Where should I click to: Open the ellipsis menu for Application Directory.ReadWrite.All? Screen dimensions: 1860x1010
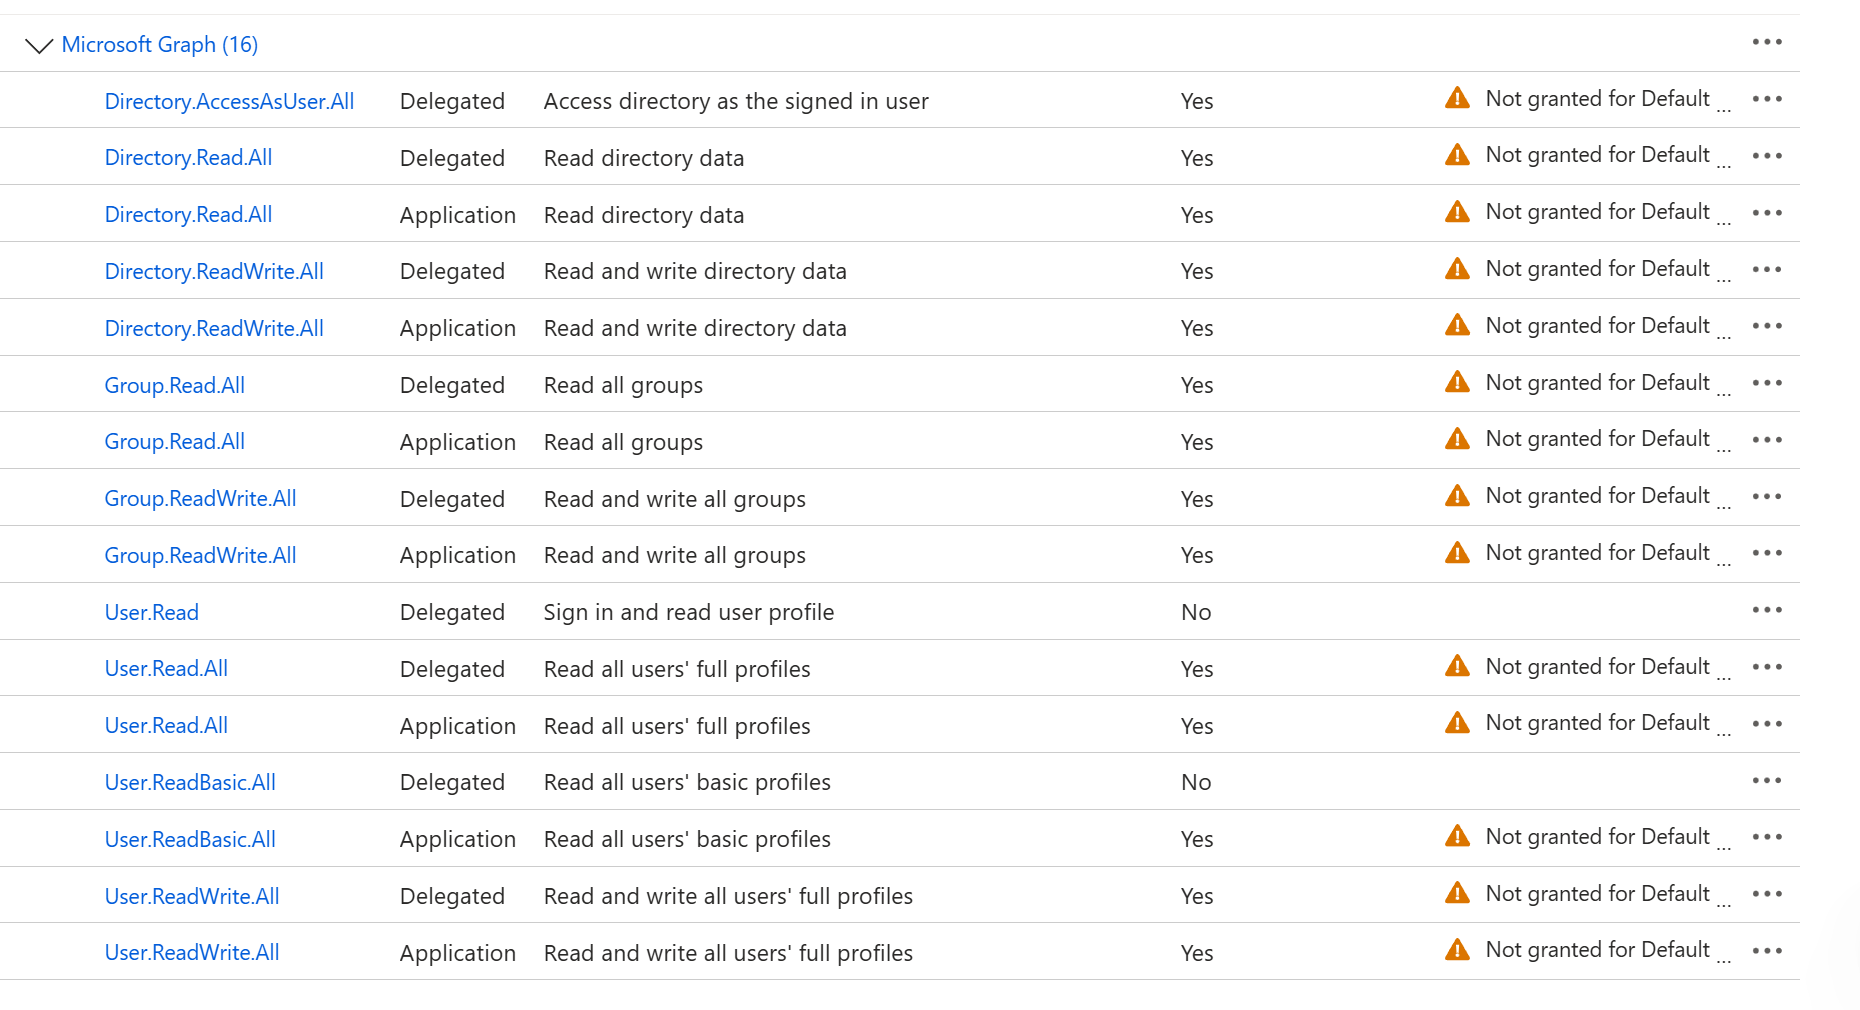1767,326
